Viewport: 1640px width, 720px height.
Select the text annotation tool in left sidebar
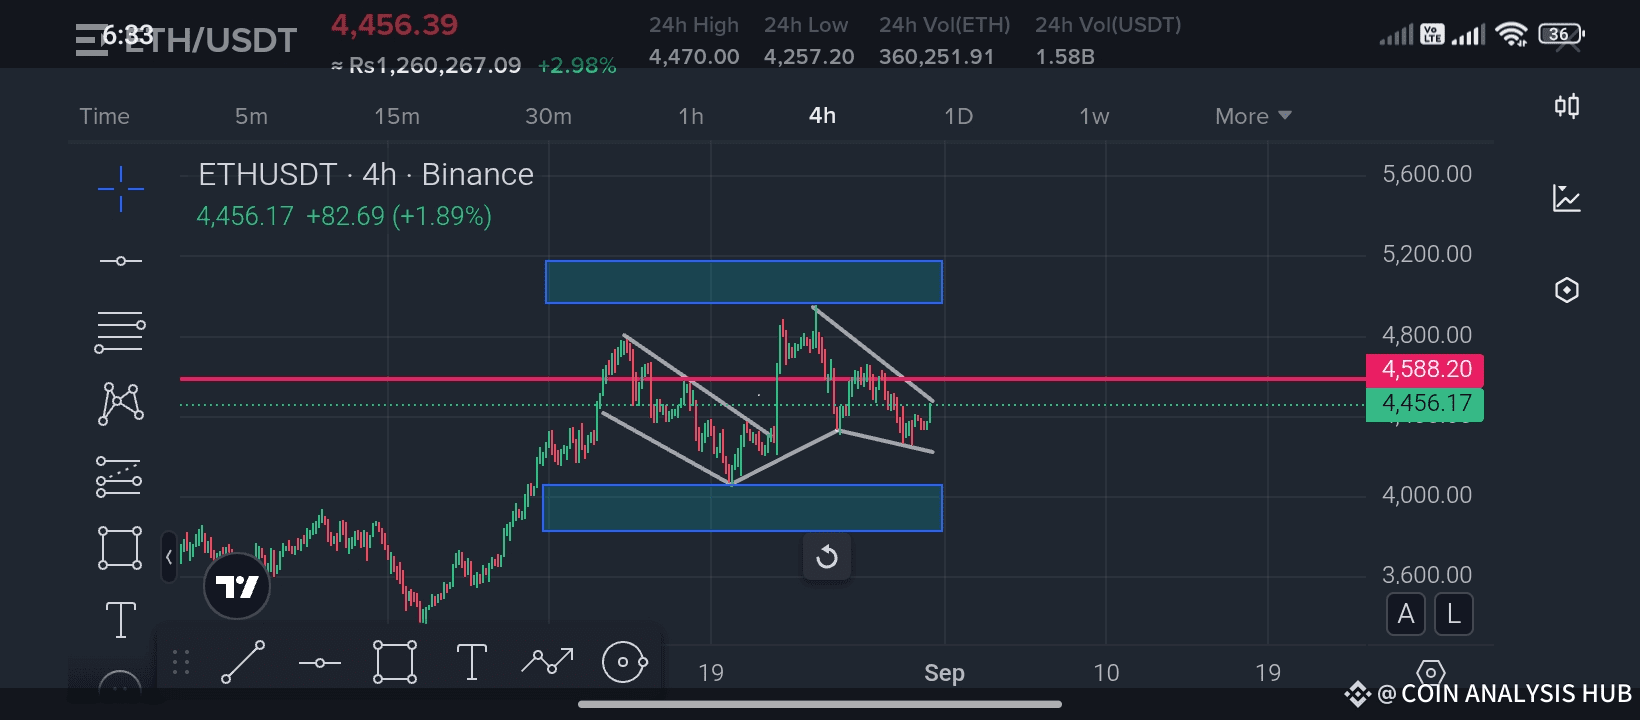point(121,620)
